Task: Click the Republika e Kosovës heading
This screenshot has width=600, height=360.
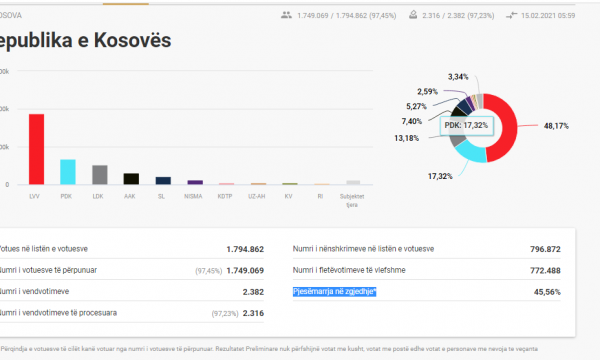Action: pyautogui.click(x=85, y=40)
